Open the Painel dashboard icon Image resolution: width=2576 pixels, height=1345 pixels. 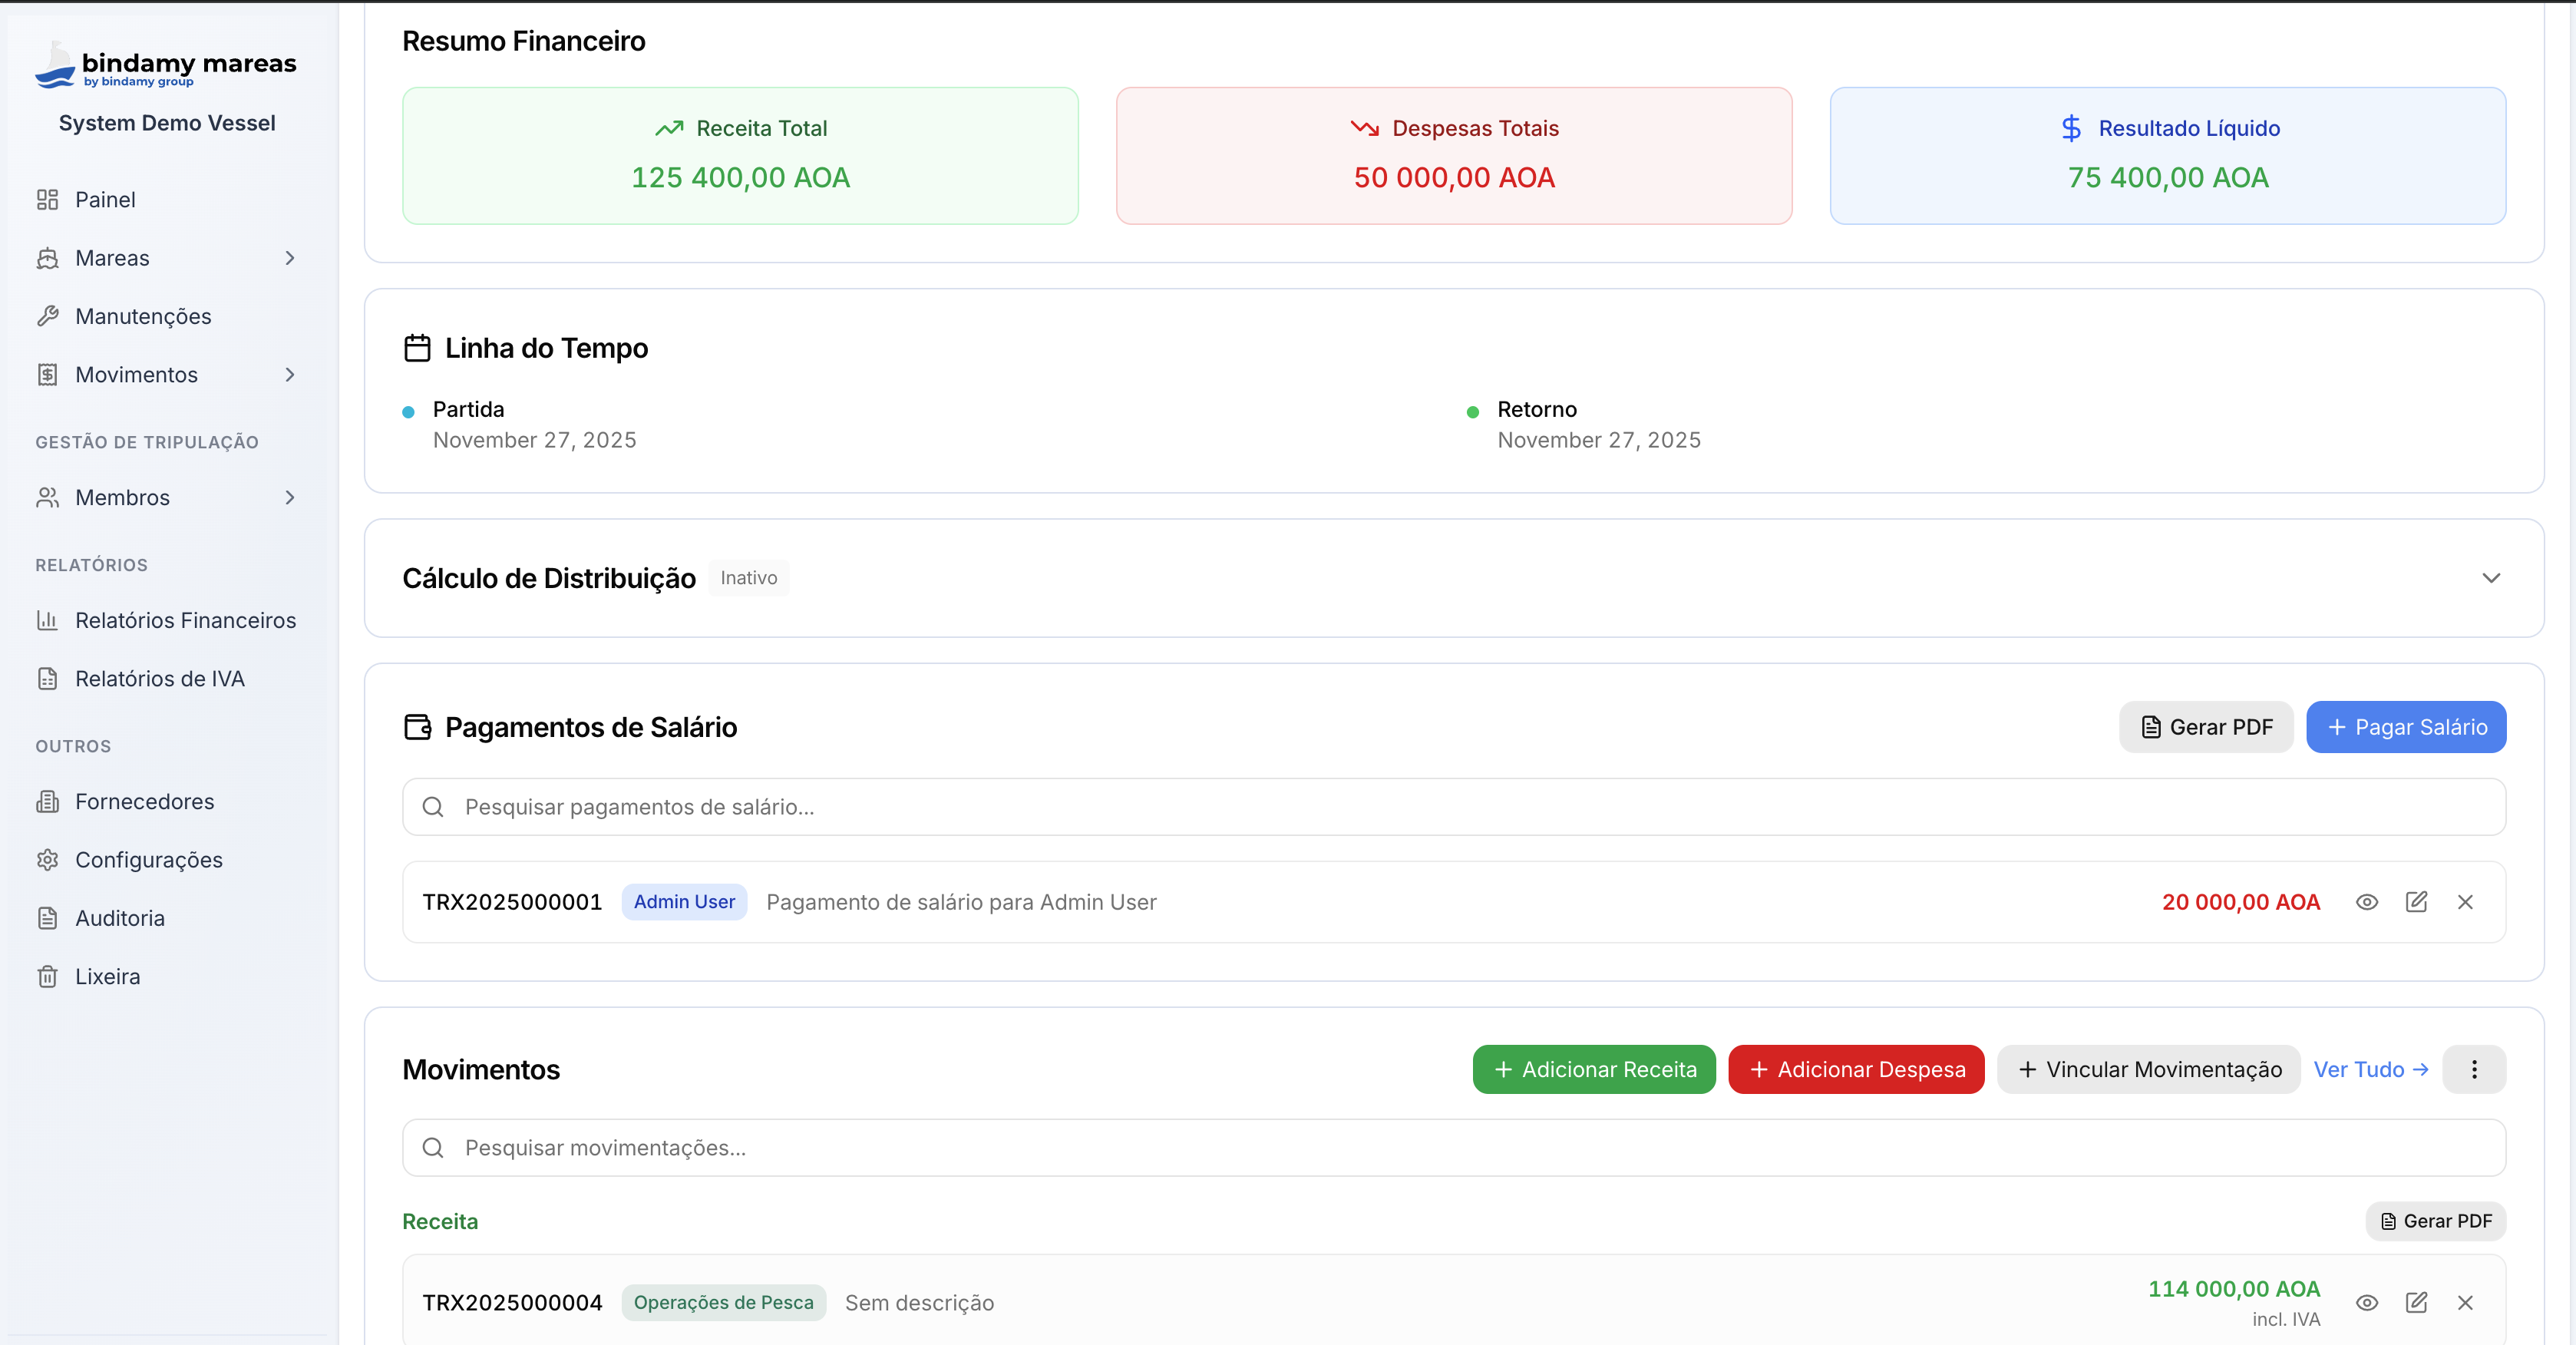(x=49, y=199)
